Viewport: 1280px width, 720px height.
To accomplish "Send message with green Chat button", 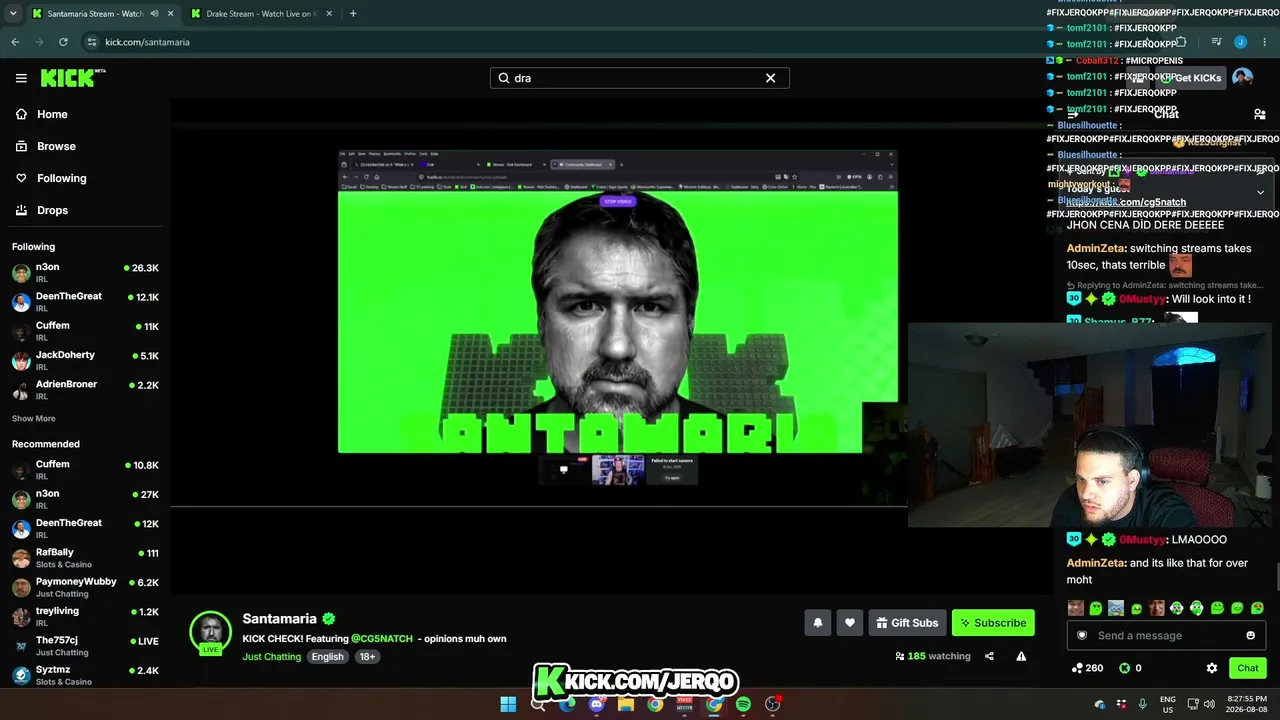I will click(1248, 668).
